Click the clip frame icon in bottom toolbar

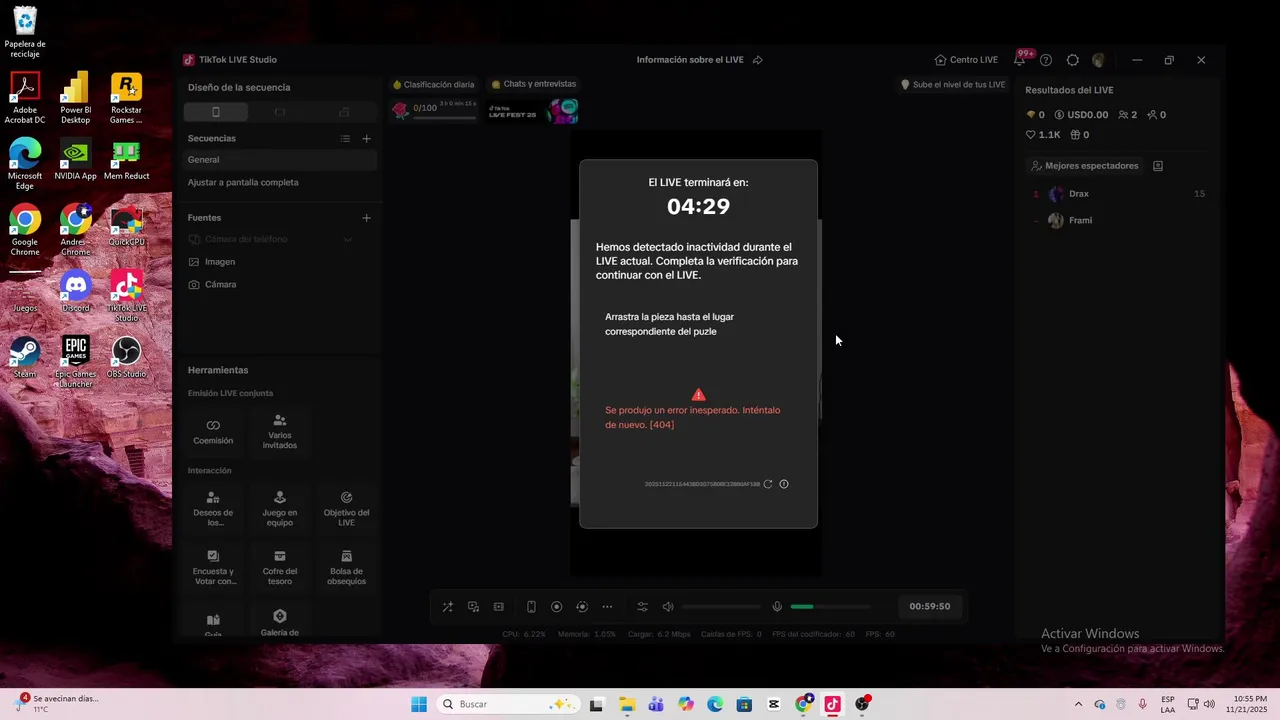click(x=499, y=607)
